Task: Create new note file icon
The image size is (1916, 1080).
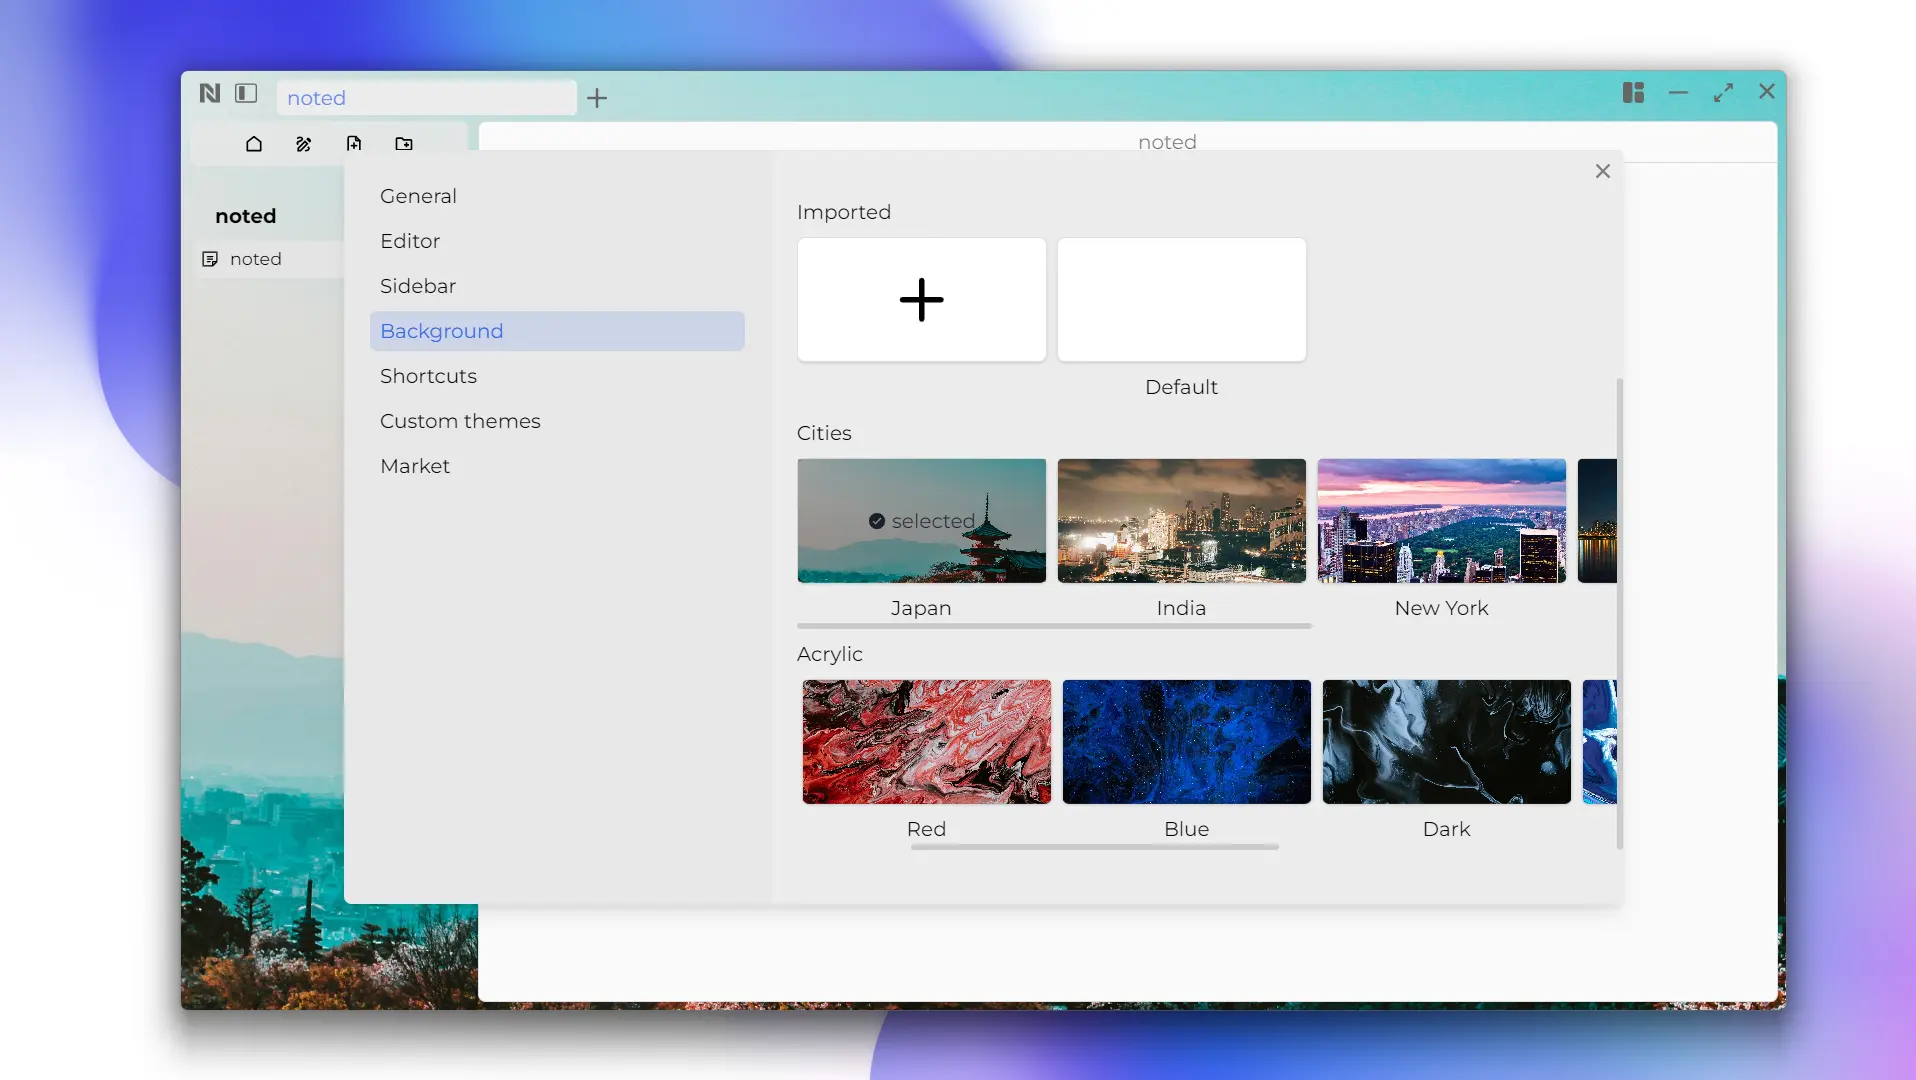Action: tap(354, 144)
